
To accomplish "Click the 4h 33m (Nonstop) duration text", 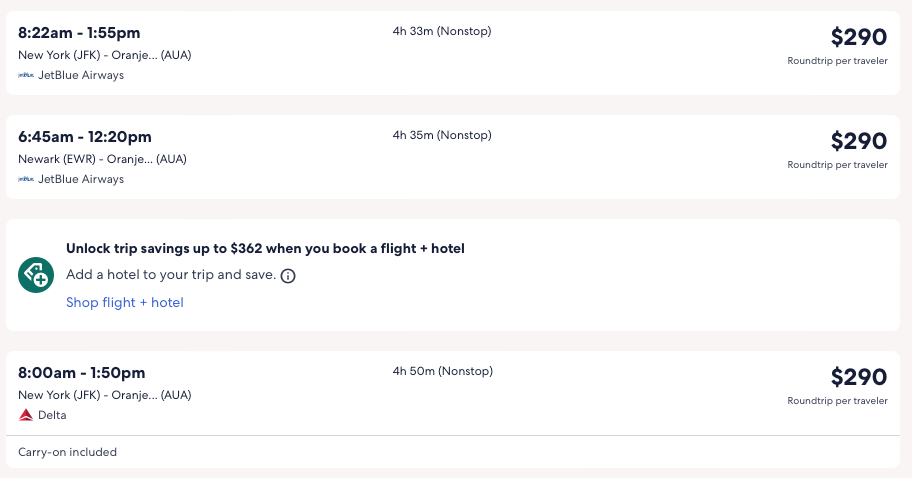I will pos(442,31).
